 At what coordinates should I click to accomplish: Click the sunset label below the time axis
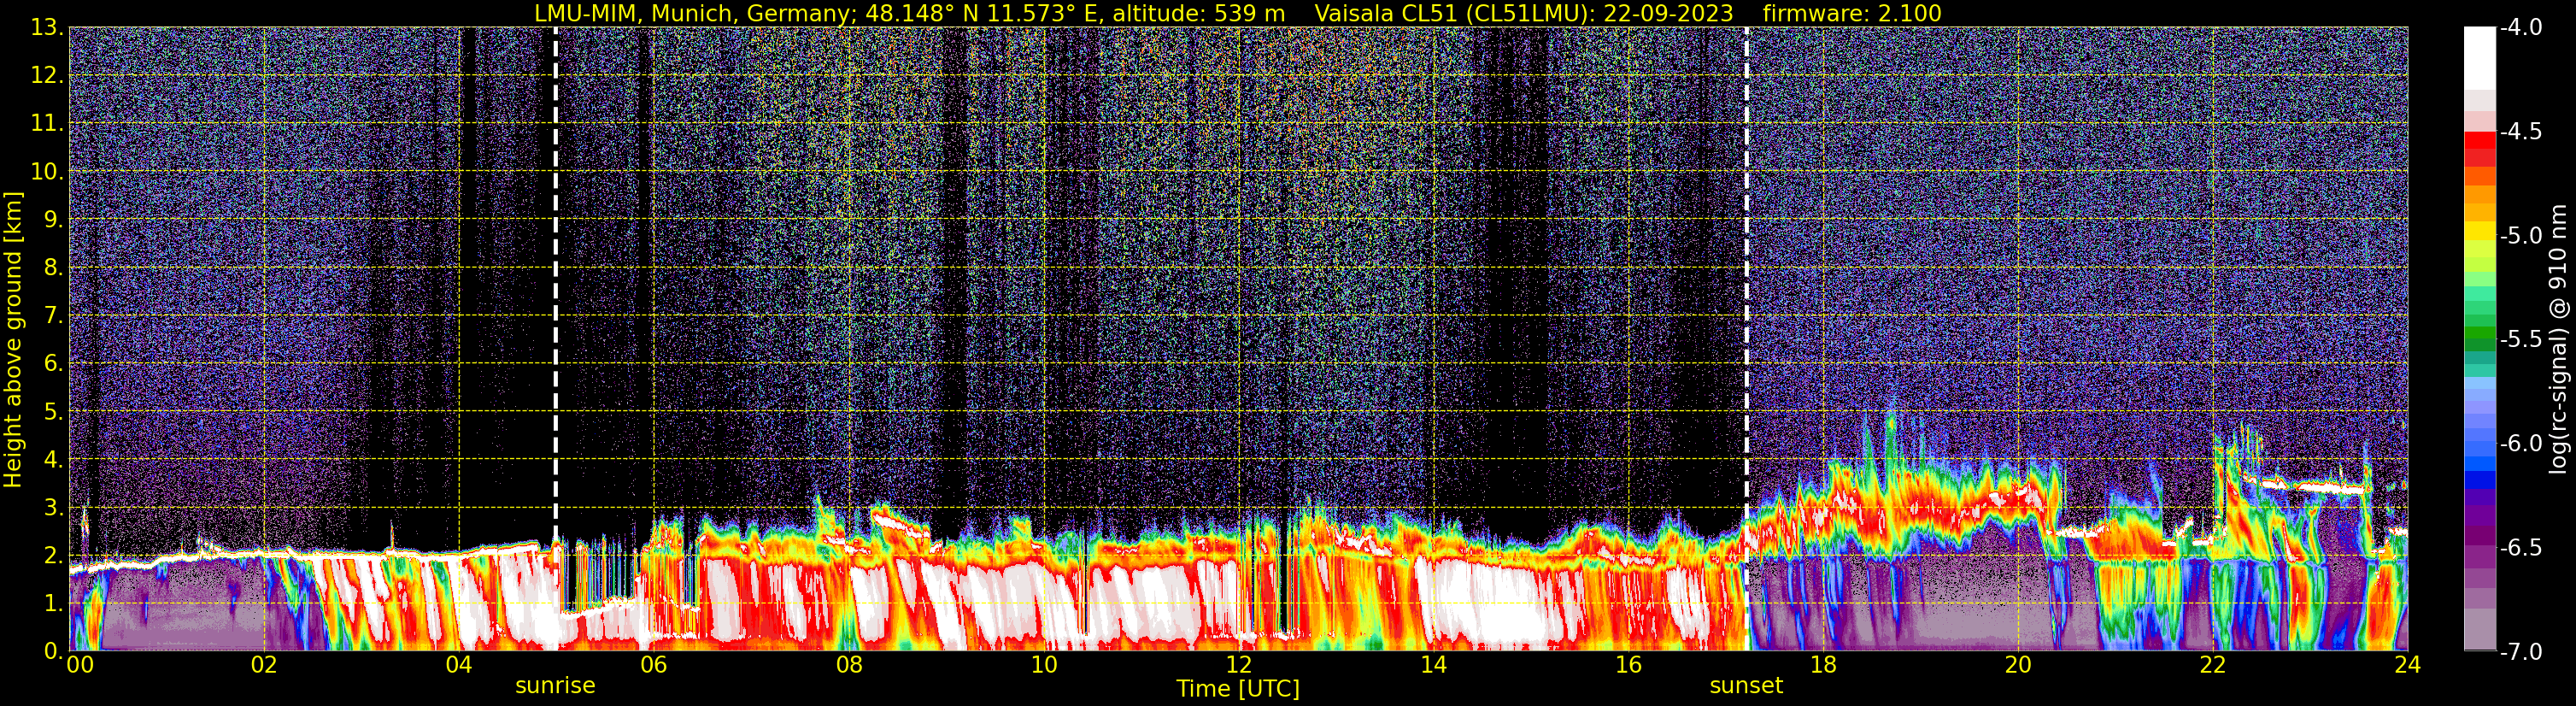click(1745, 686)
